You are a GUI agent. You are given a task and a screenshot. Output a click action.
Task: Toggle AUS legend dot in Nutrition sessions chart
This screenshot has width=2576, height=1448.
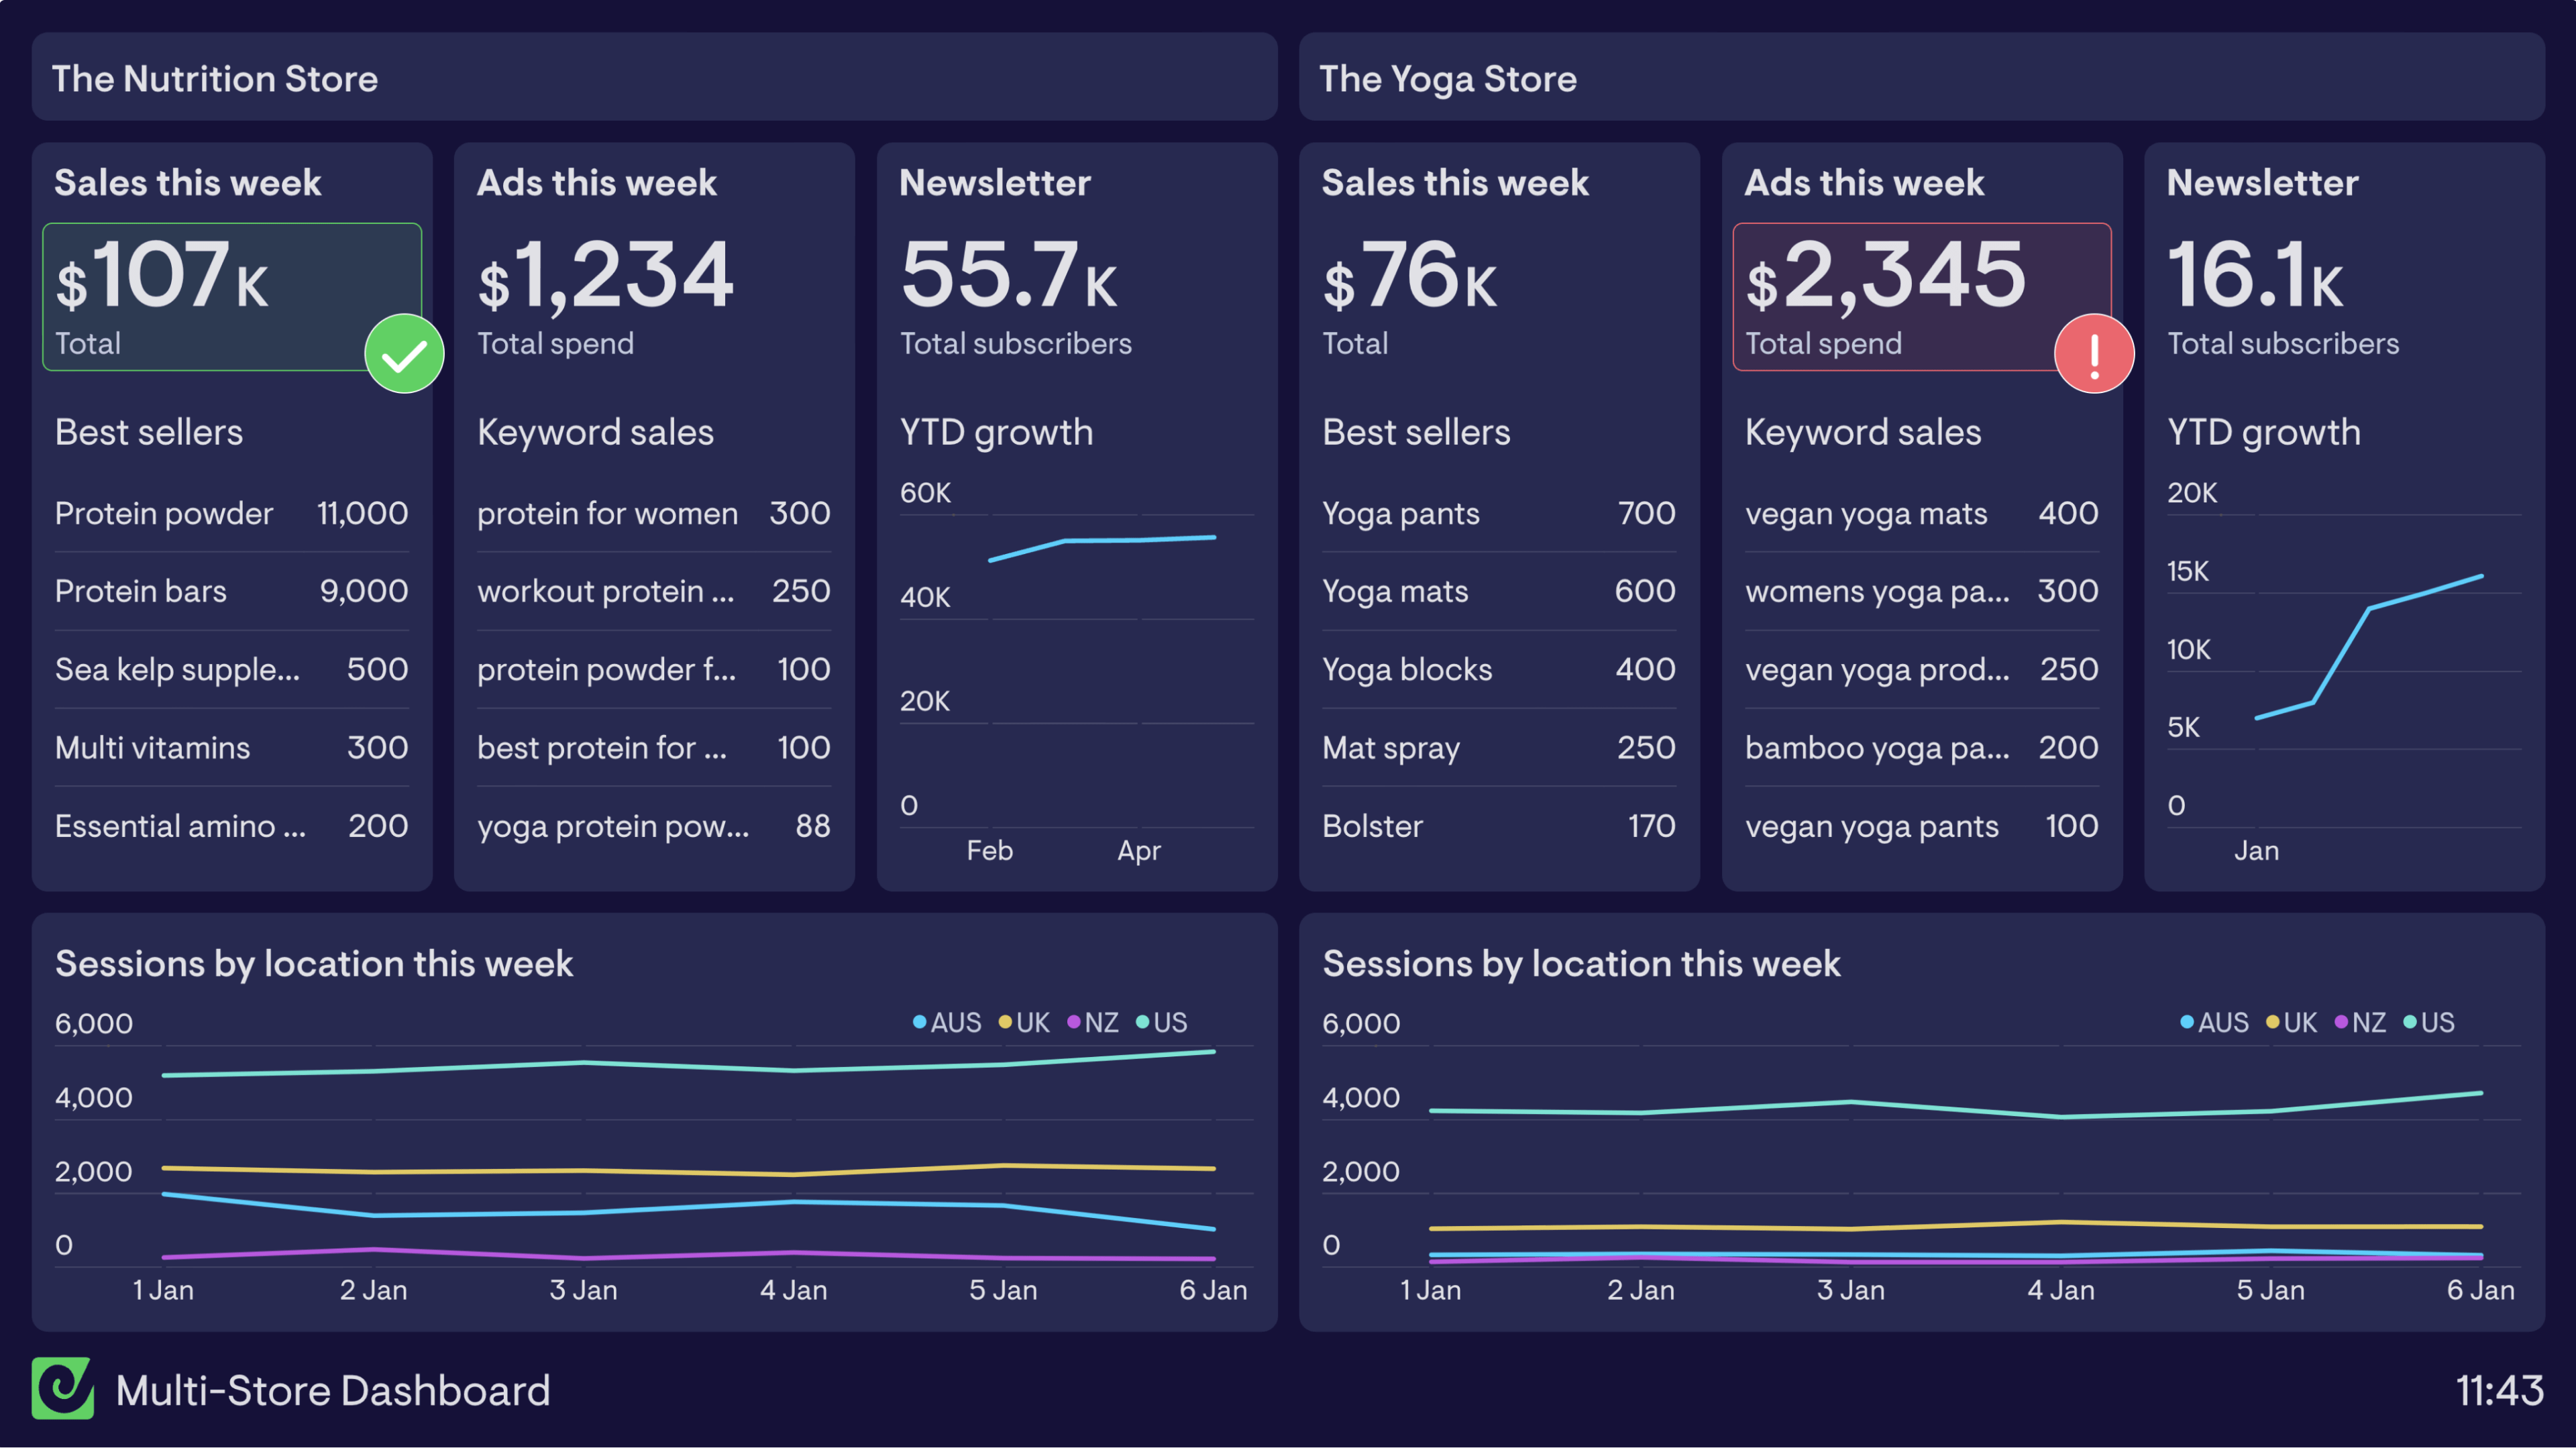pyautogui.click(x=919, y=1022)
